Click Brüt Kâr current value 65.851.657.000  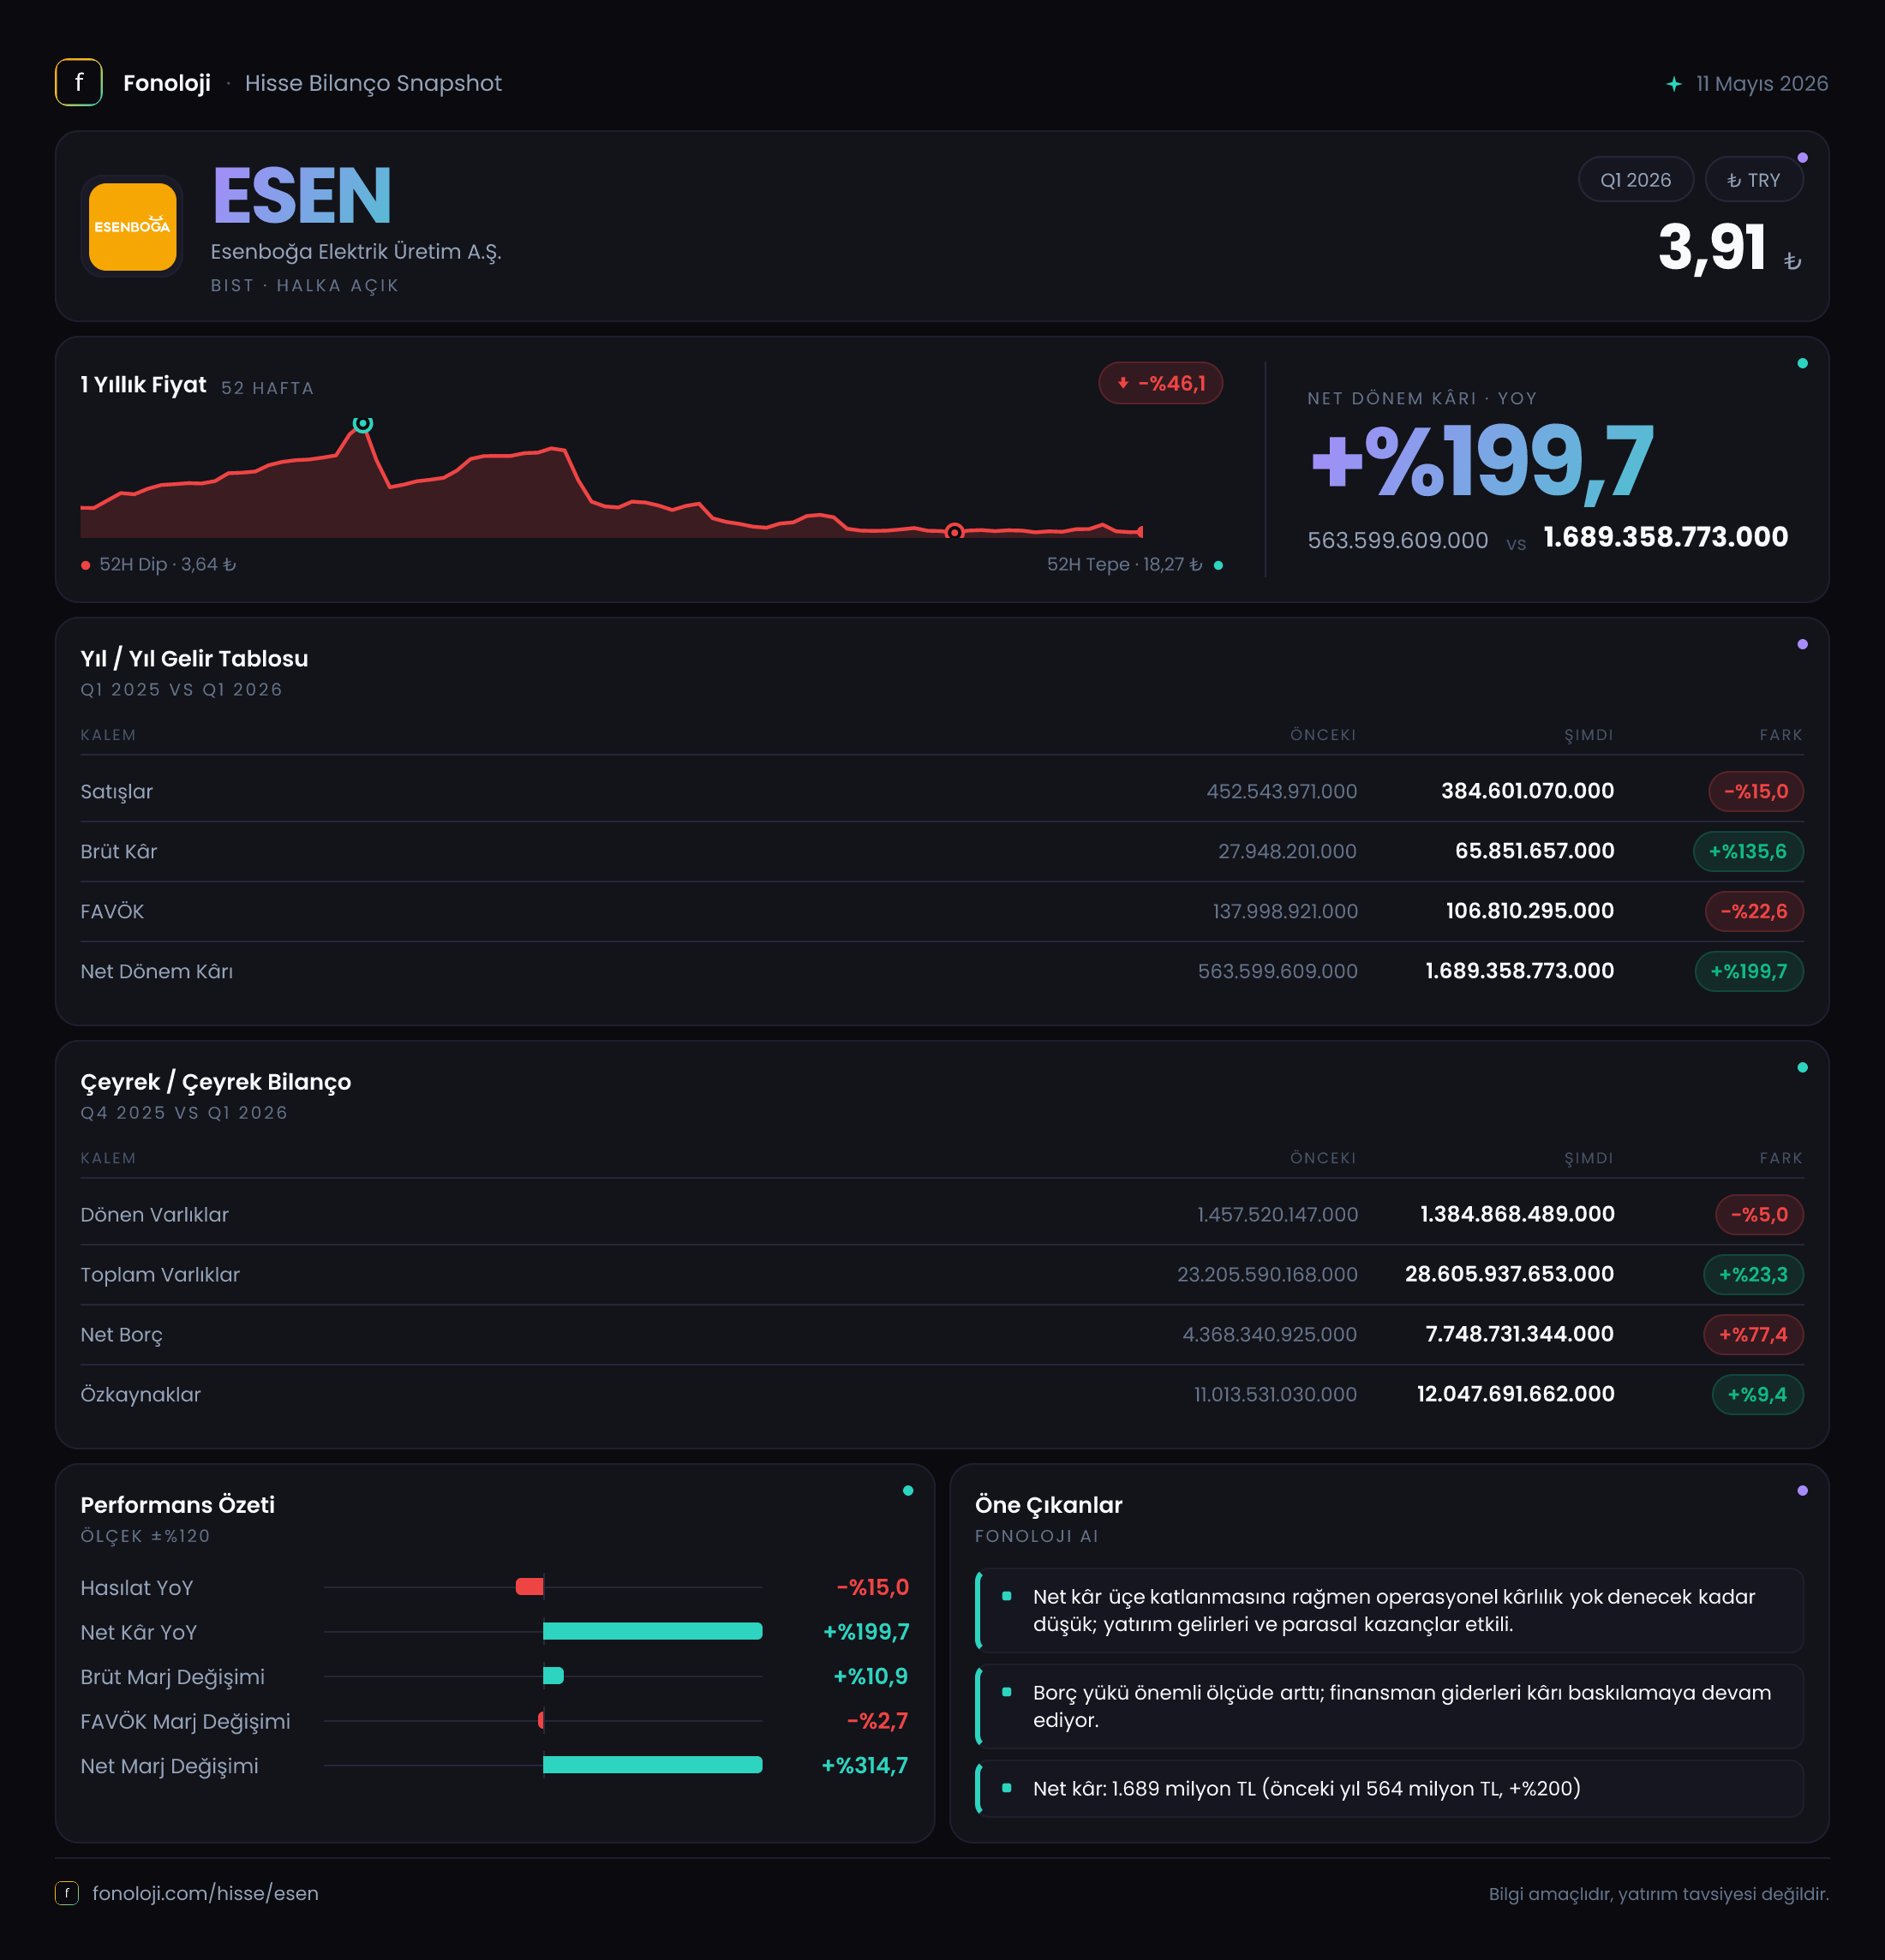coord(1534,851)
